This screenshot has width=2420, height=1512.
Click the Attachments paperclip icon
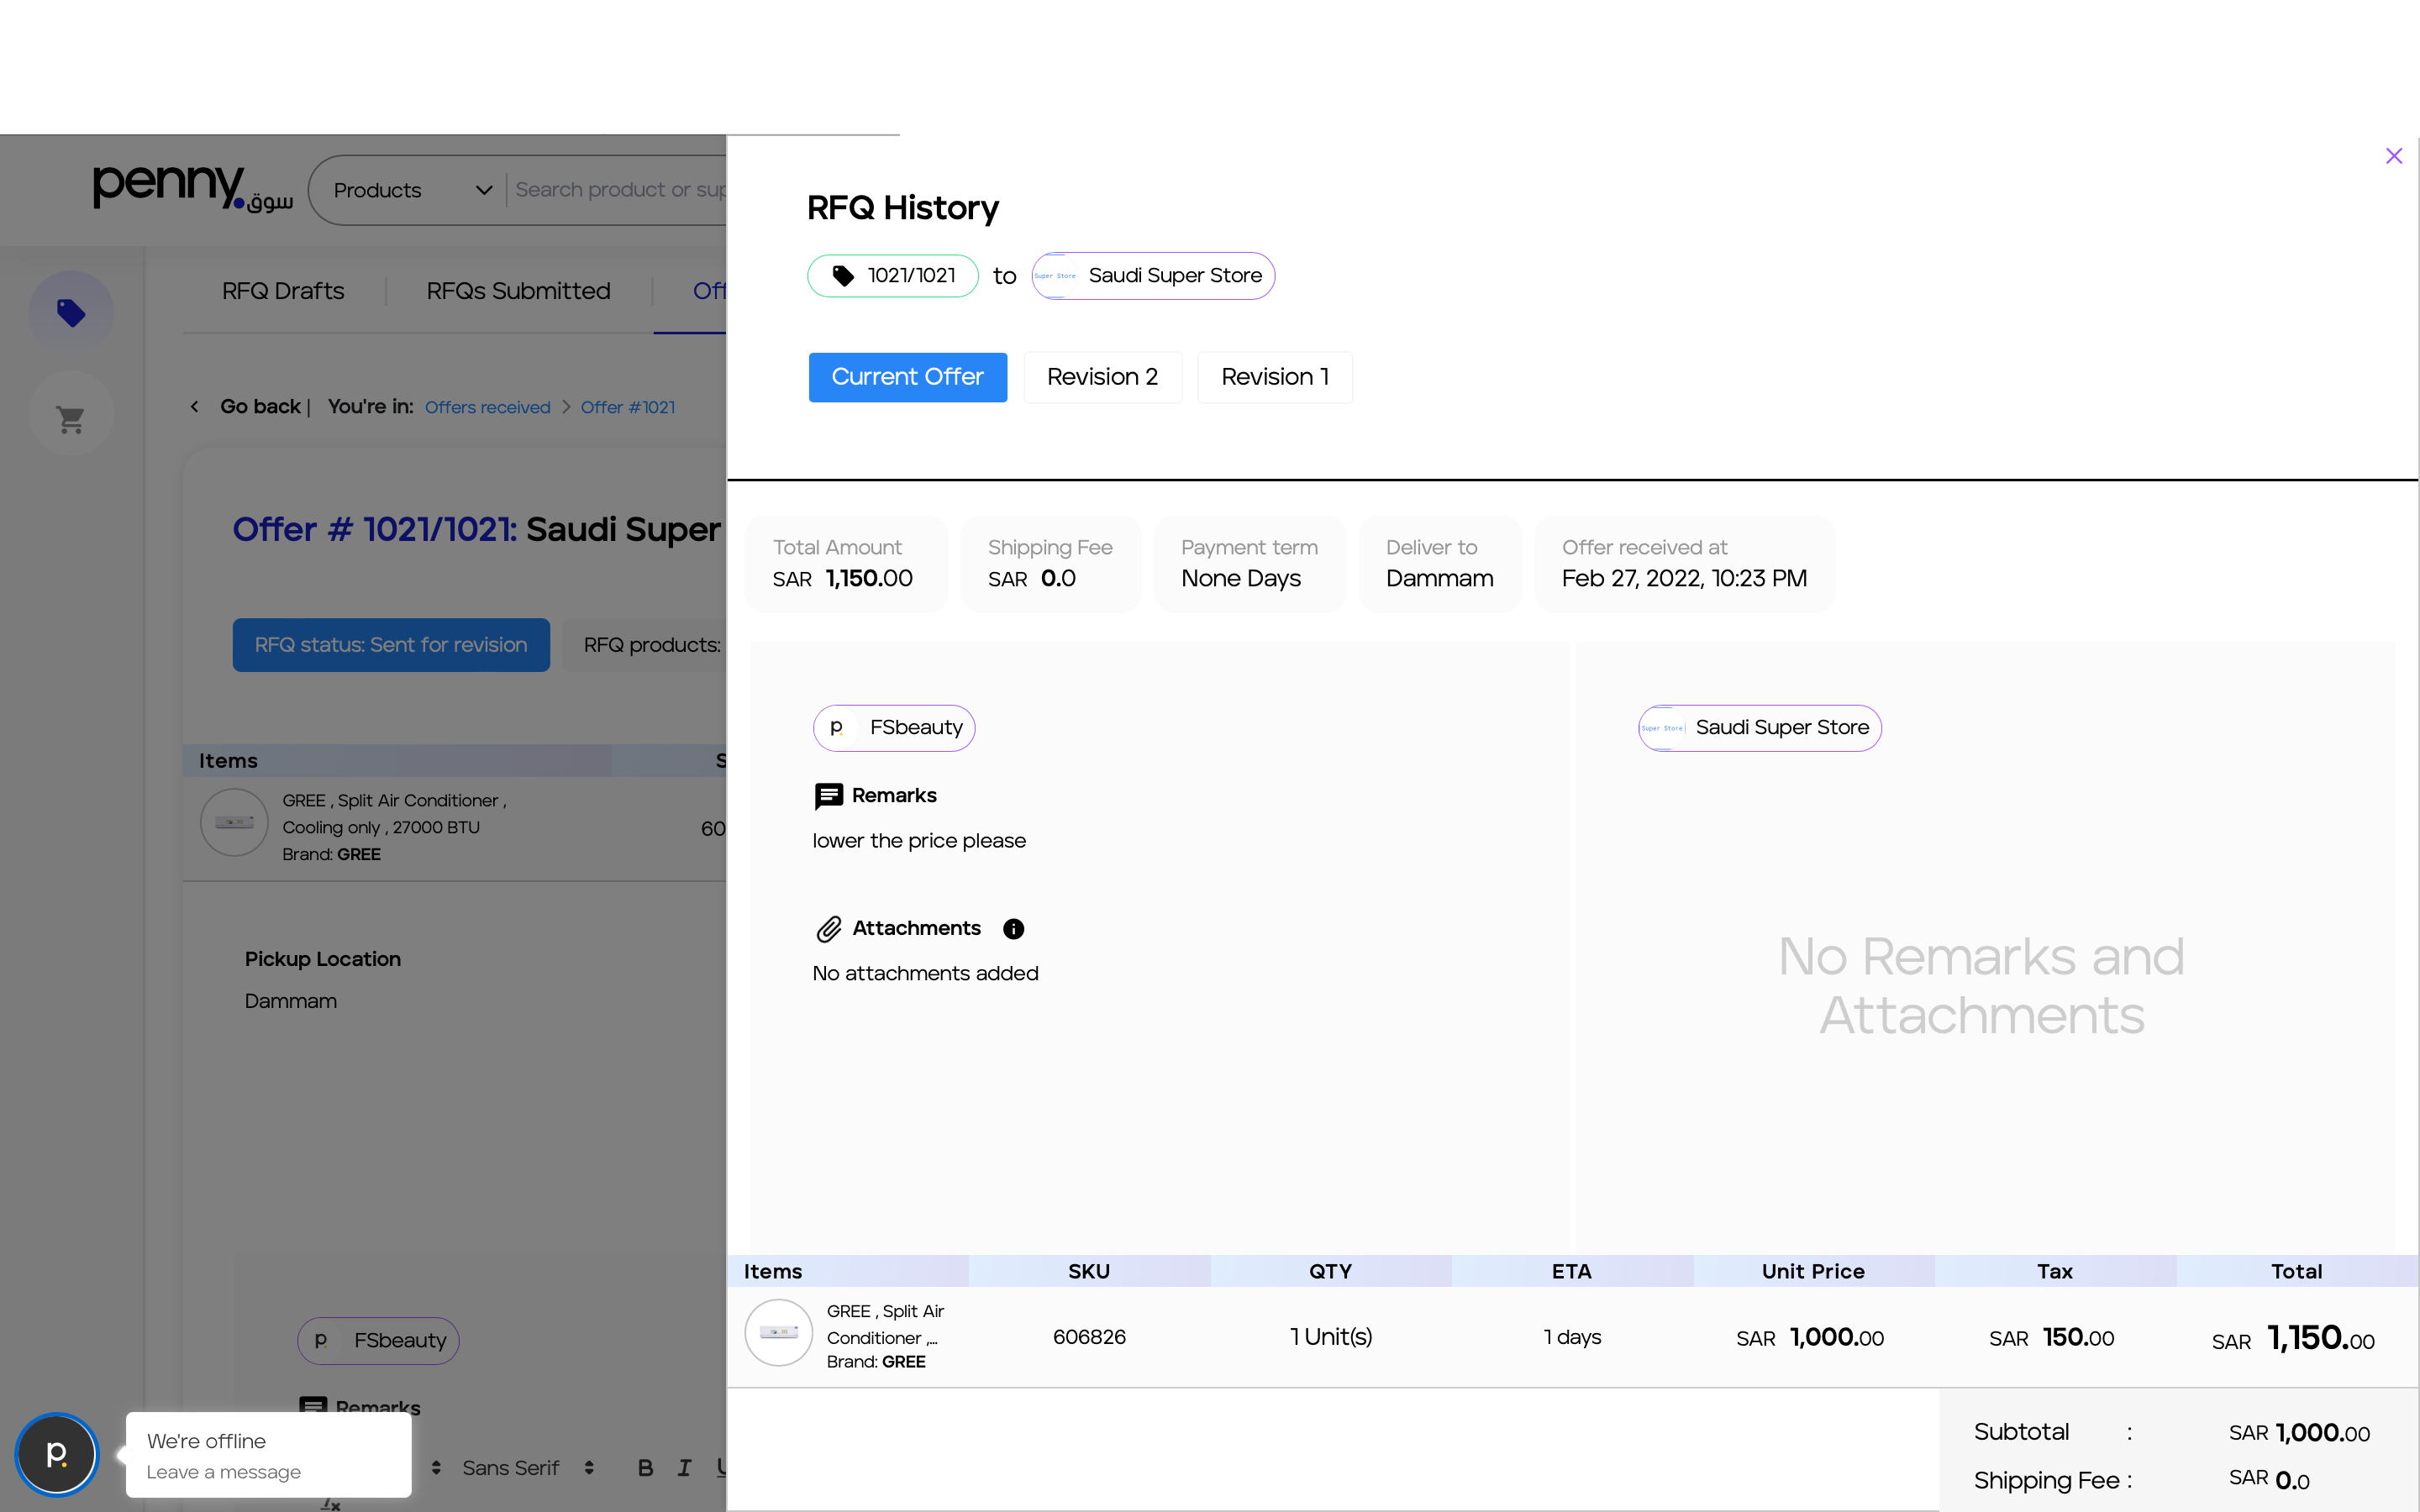coord(828,929)
